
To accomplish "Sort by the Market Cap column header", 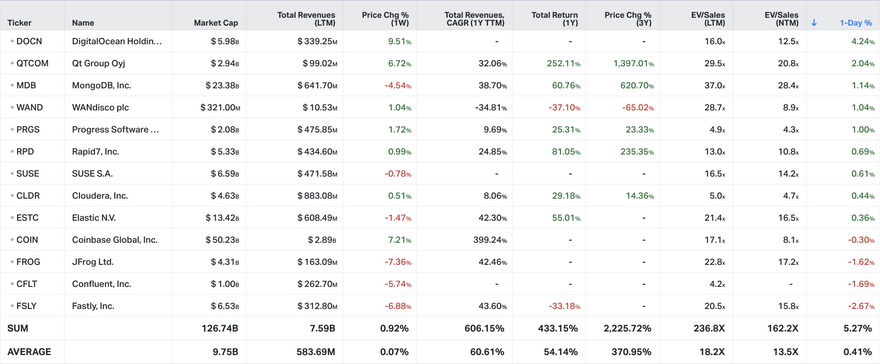I will pos(216,23).
